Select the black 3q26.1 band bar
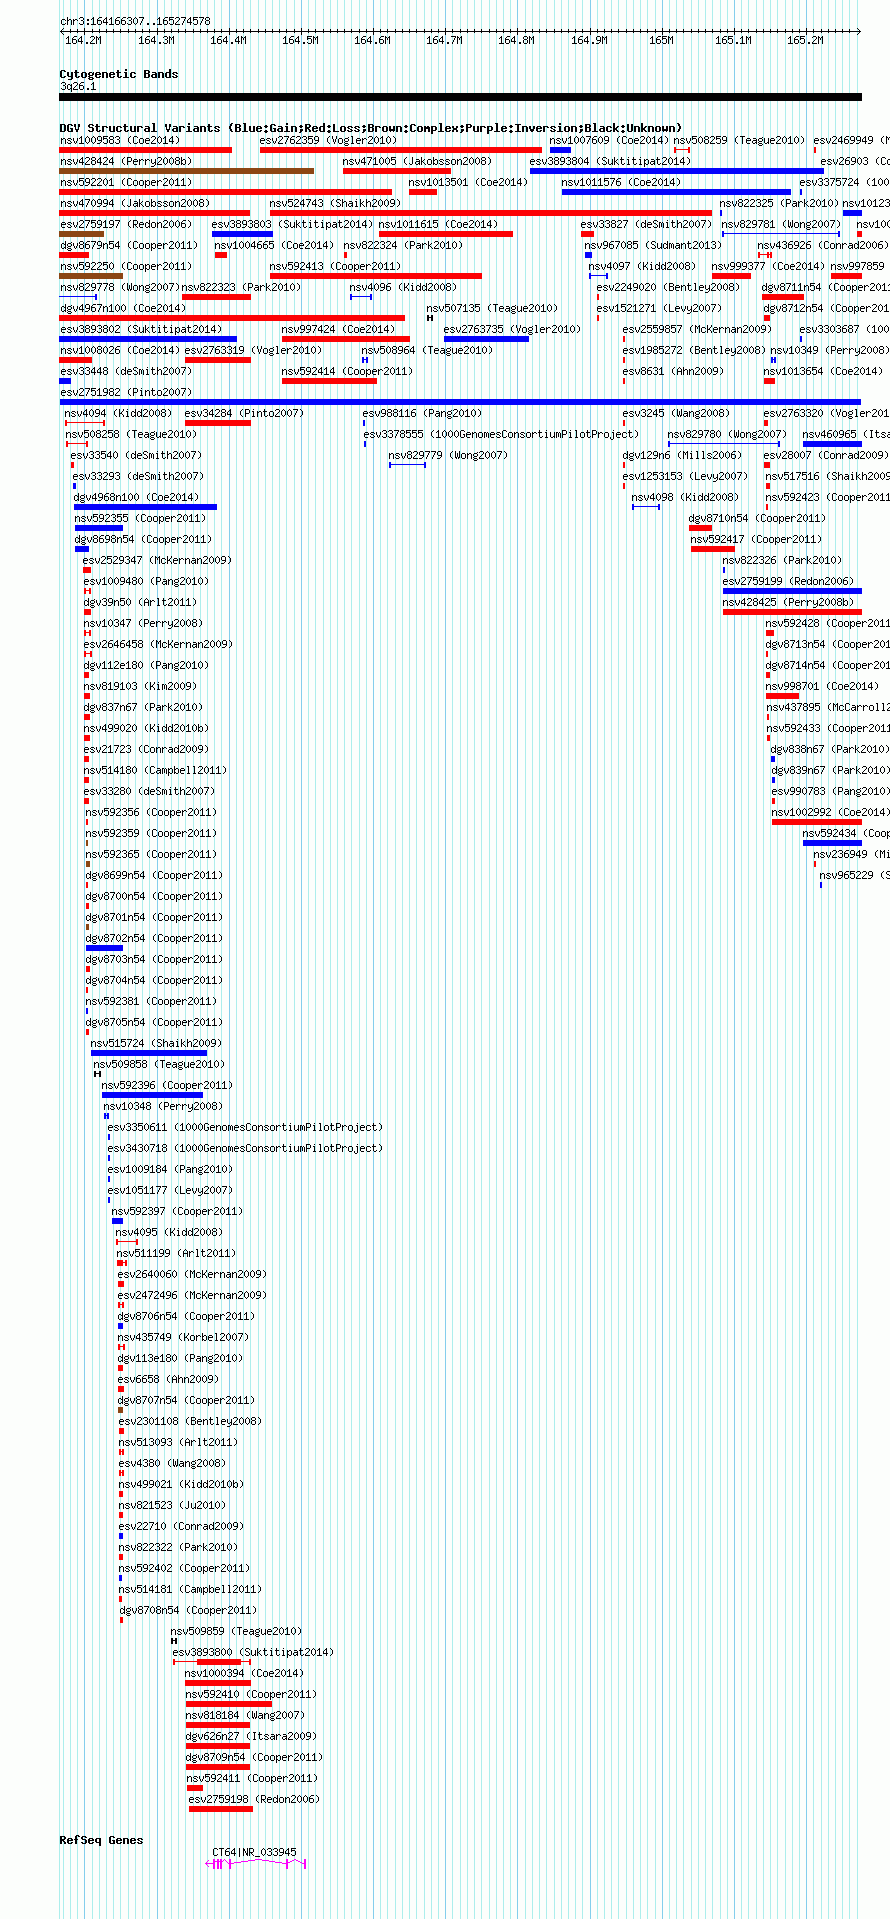890x1919 pixels. pos(460,97)
